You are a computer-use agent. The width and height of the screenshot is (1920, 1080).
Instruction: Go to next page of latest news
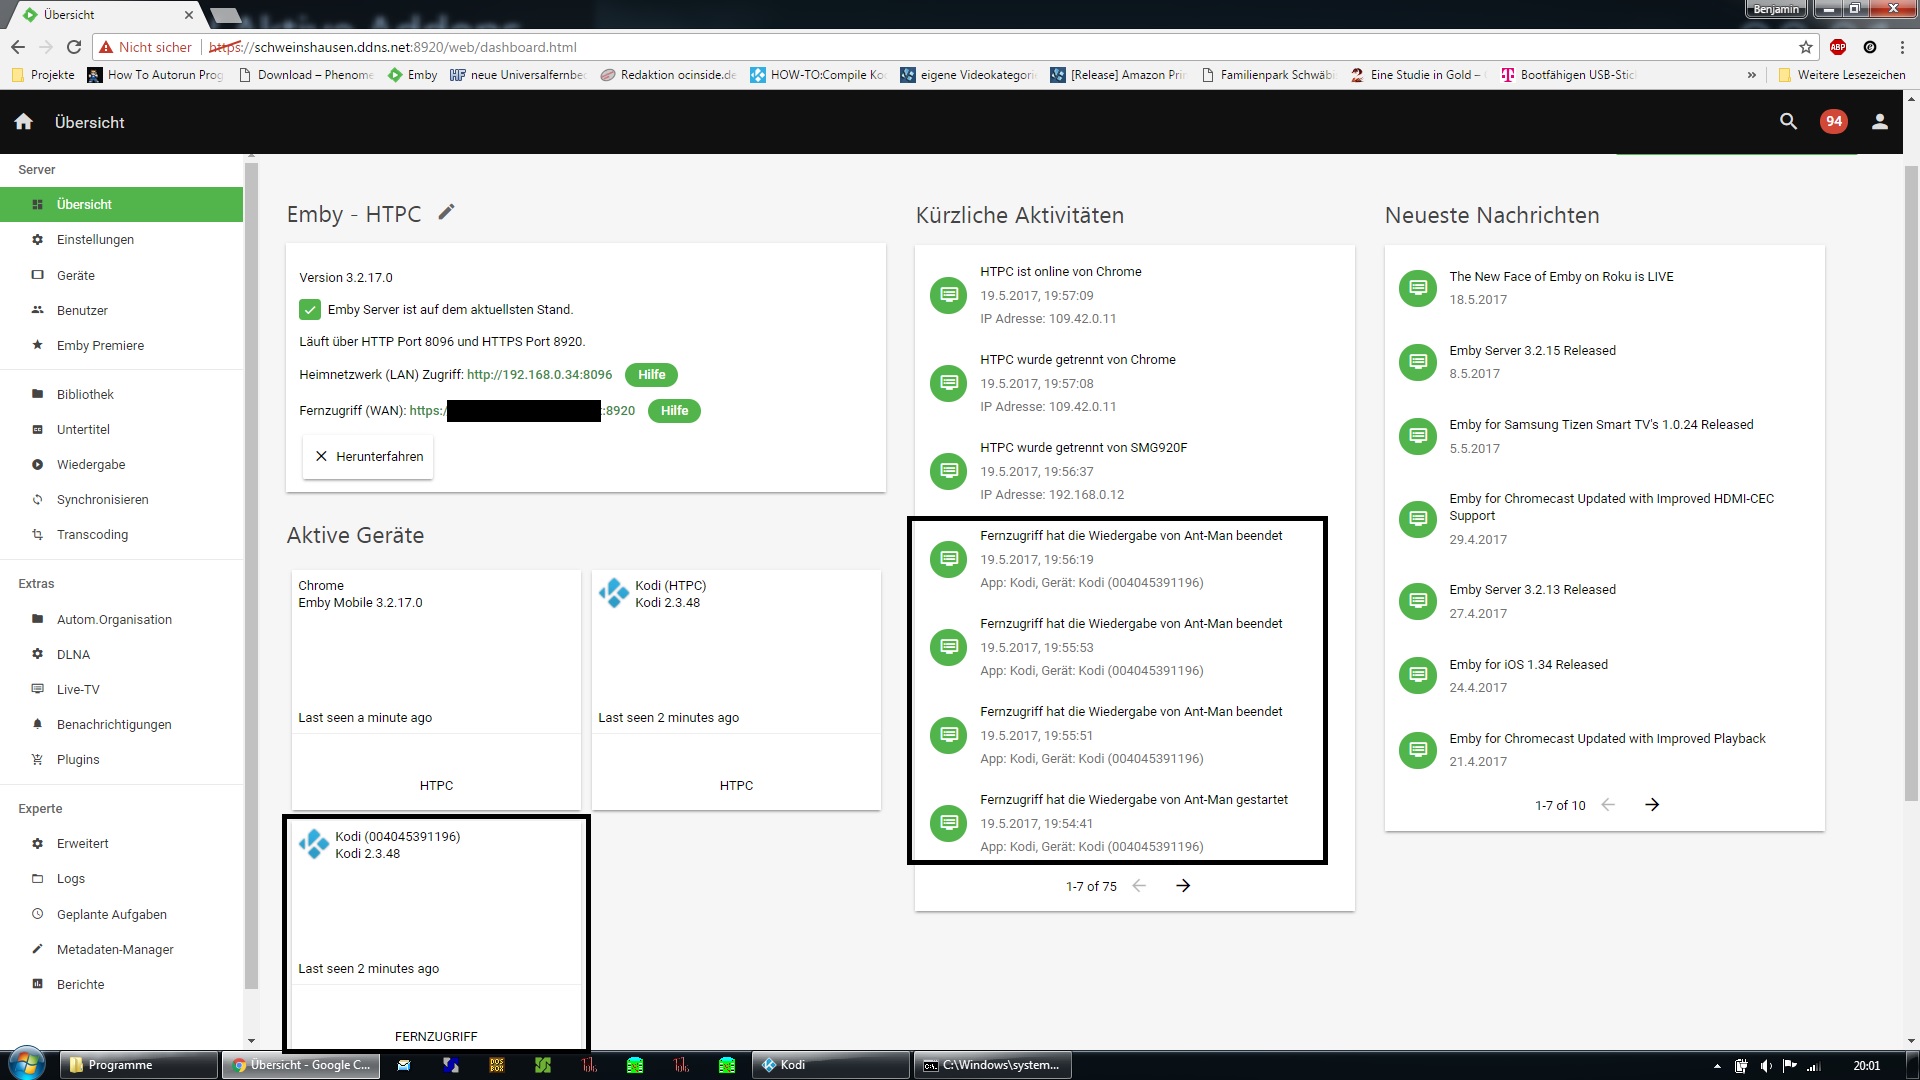[x=1652, y=805]
